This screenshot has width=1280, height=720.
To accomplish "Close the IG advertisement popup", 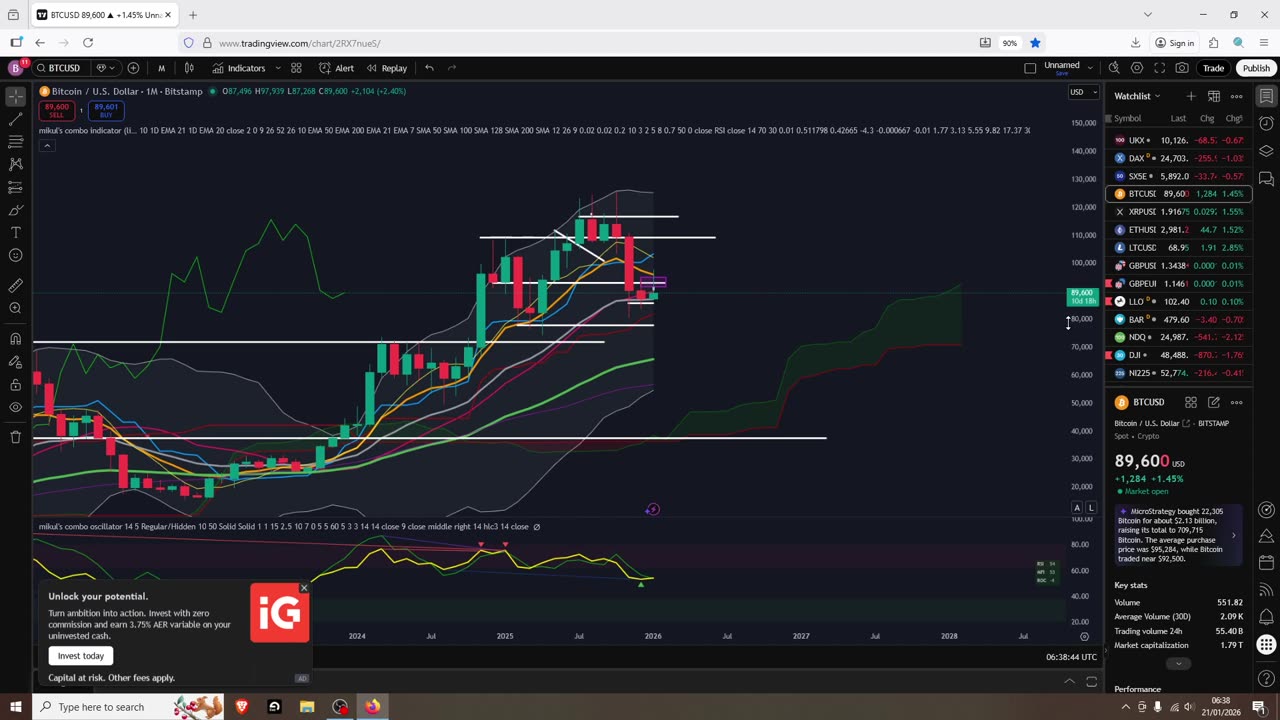I will 304,588.
